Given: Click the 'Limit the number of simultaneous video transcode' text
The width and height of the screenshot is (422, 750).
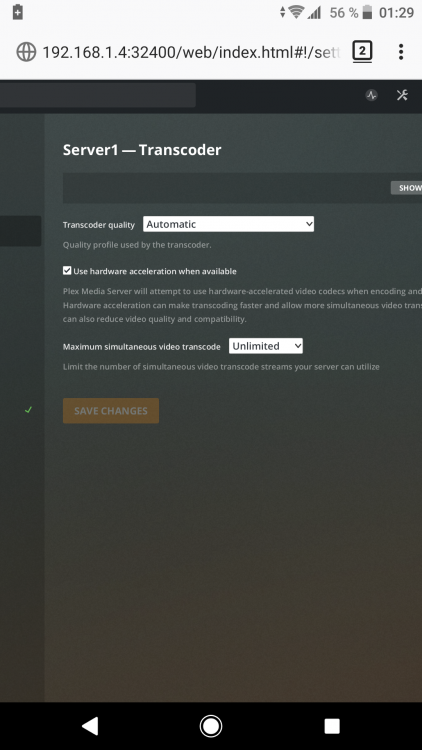Looking at the screenshot, I should pos(221,367).
